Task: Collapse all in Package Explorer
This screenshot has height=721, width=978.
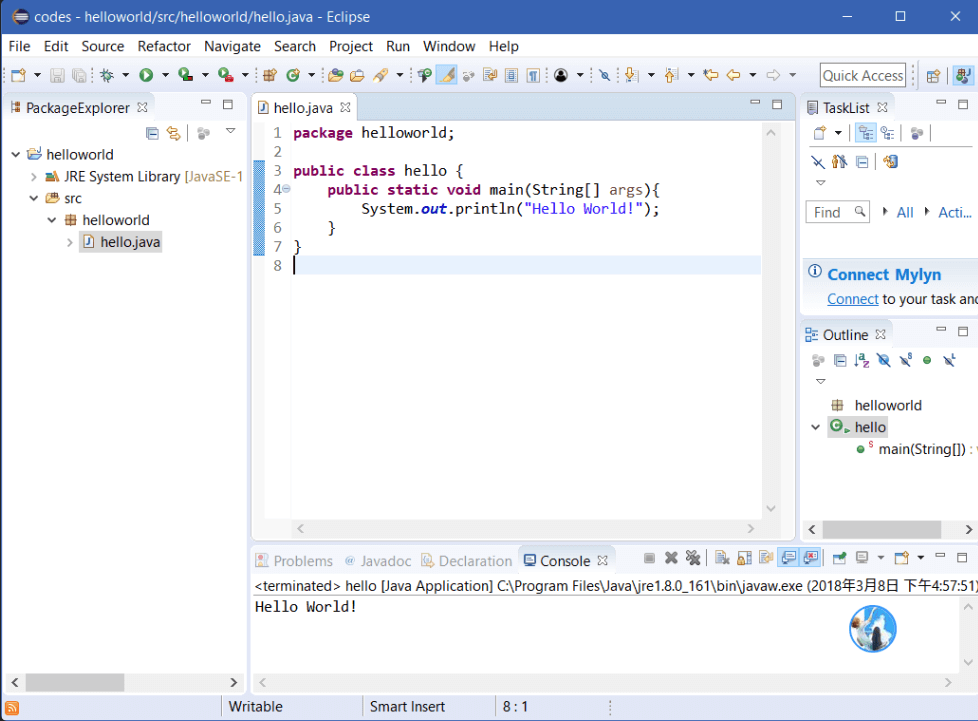Action: point(152,133)
